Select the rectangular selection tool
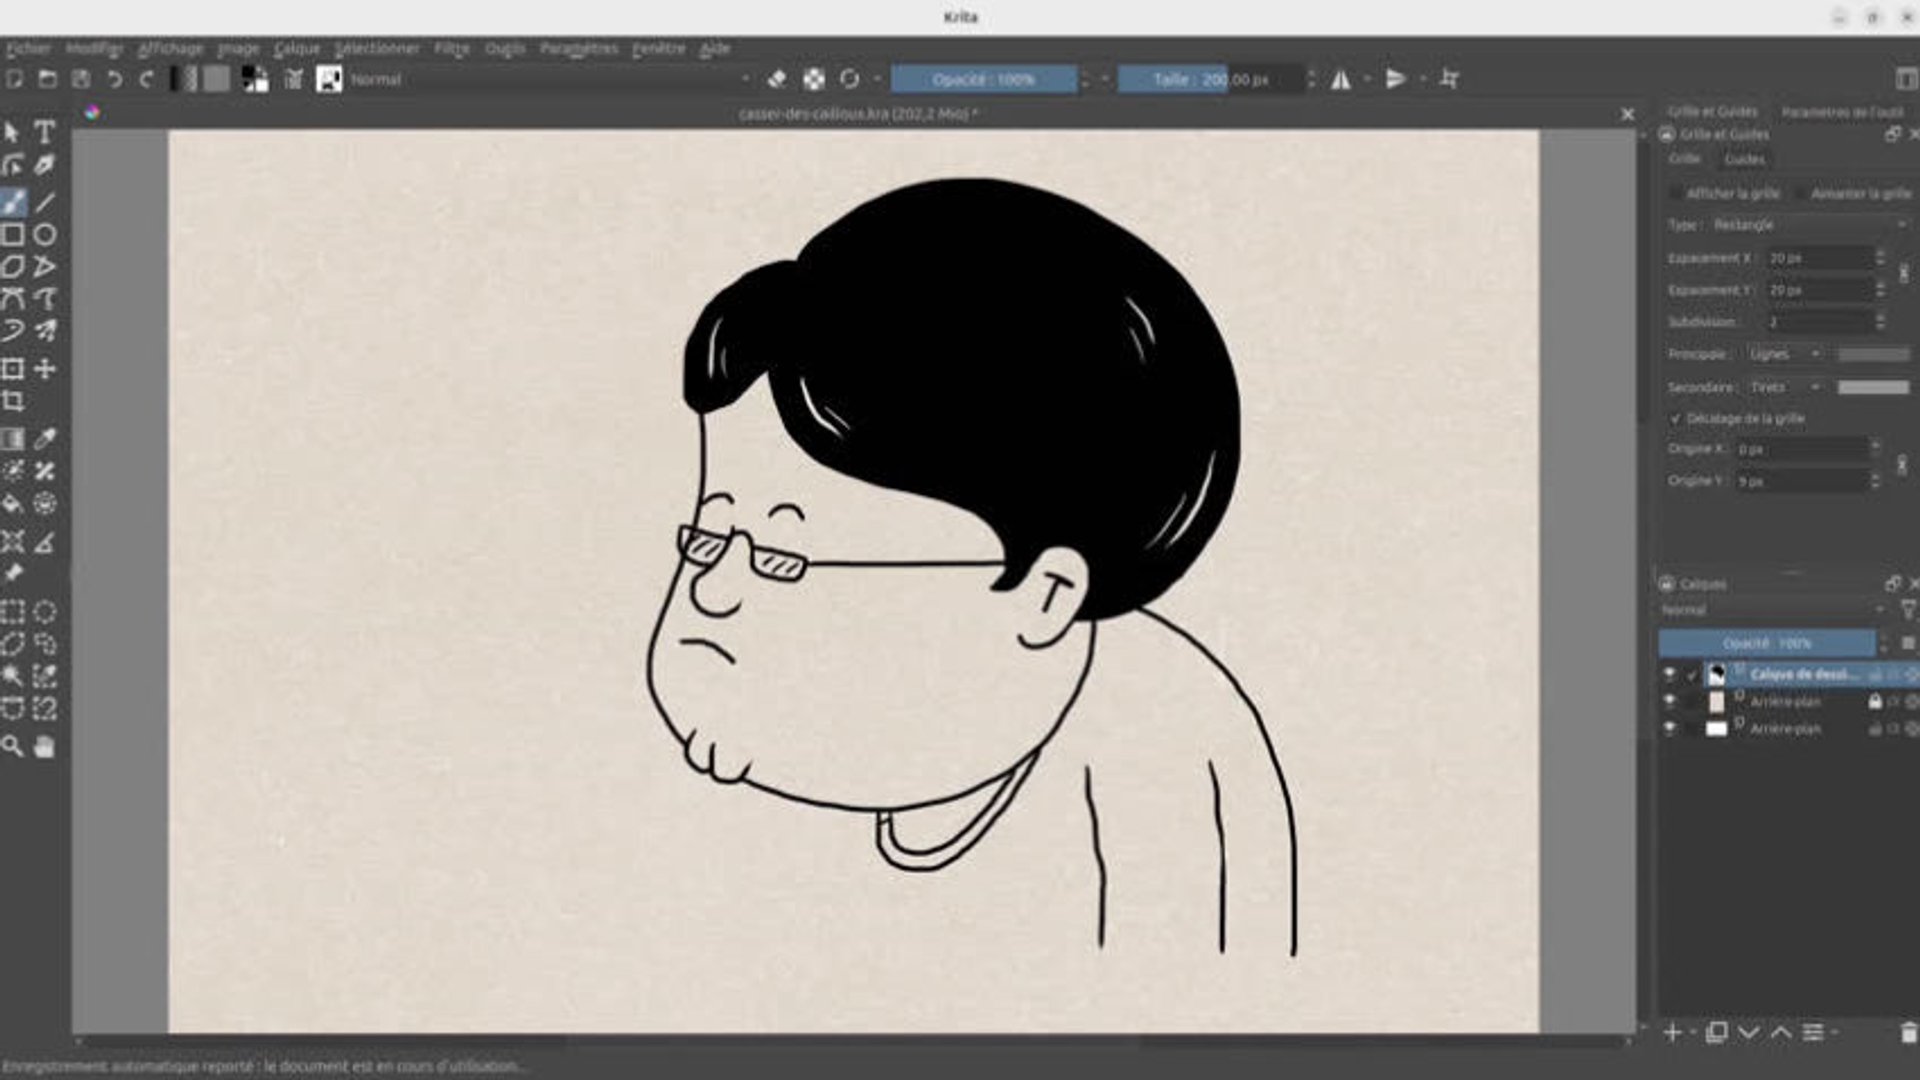 13,612
